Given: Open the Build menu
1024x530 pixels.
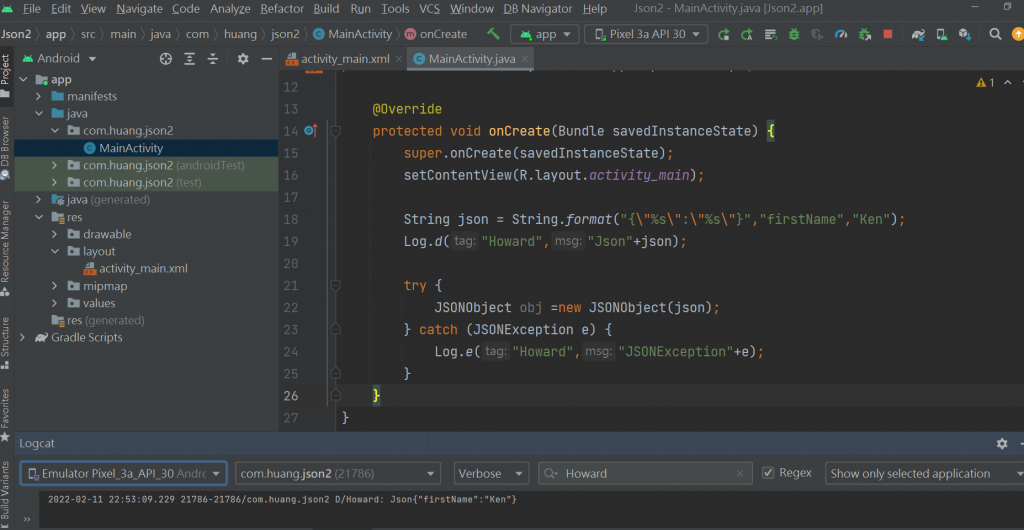Looking at the screenshot, I should pyautogui.click(x=326, y=9).
